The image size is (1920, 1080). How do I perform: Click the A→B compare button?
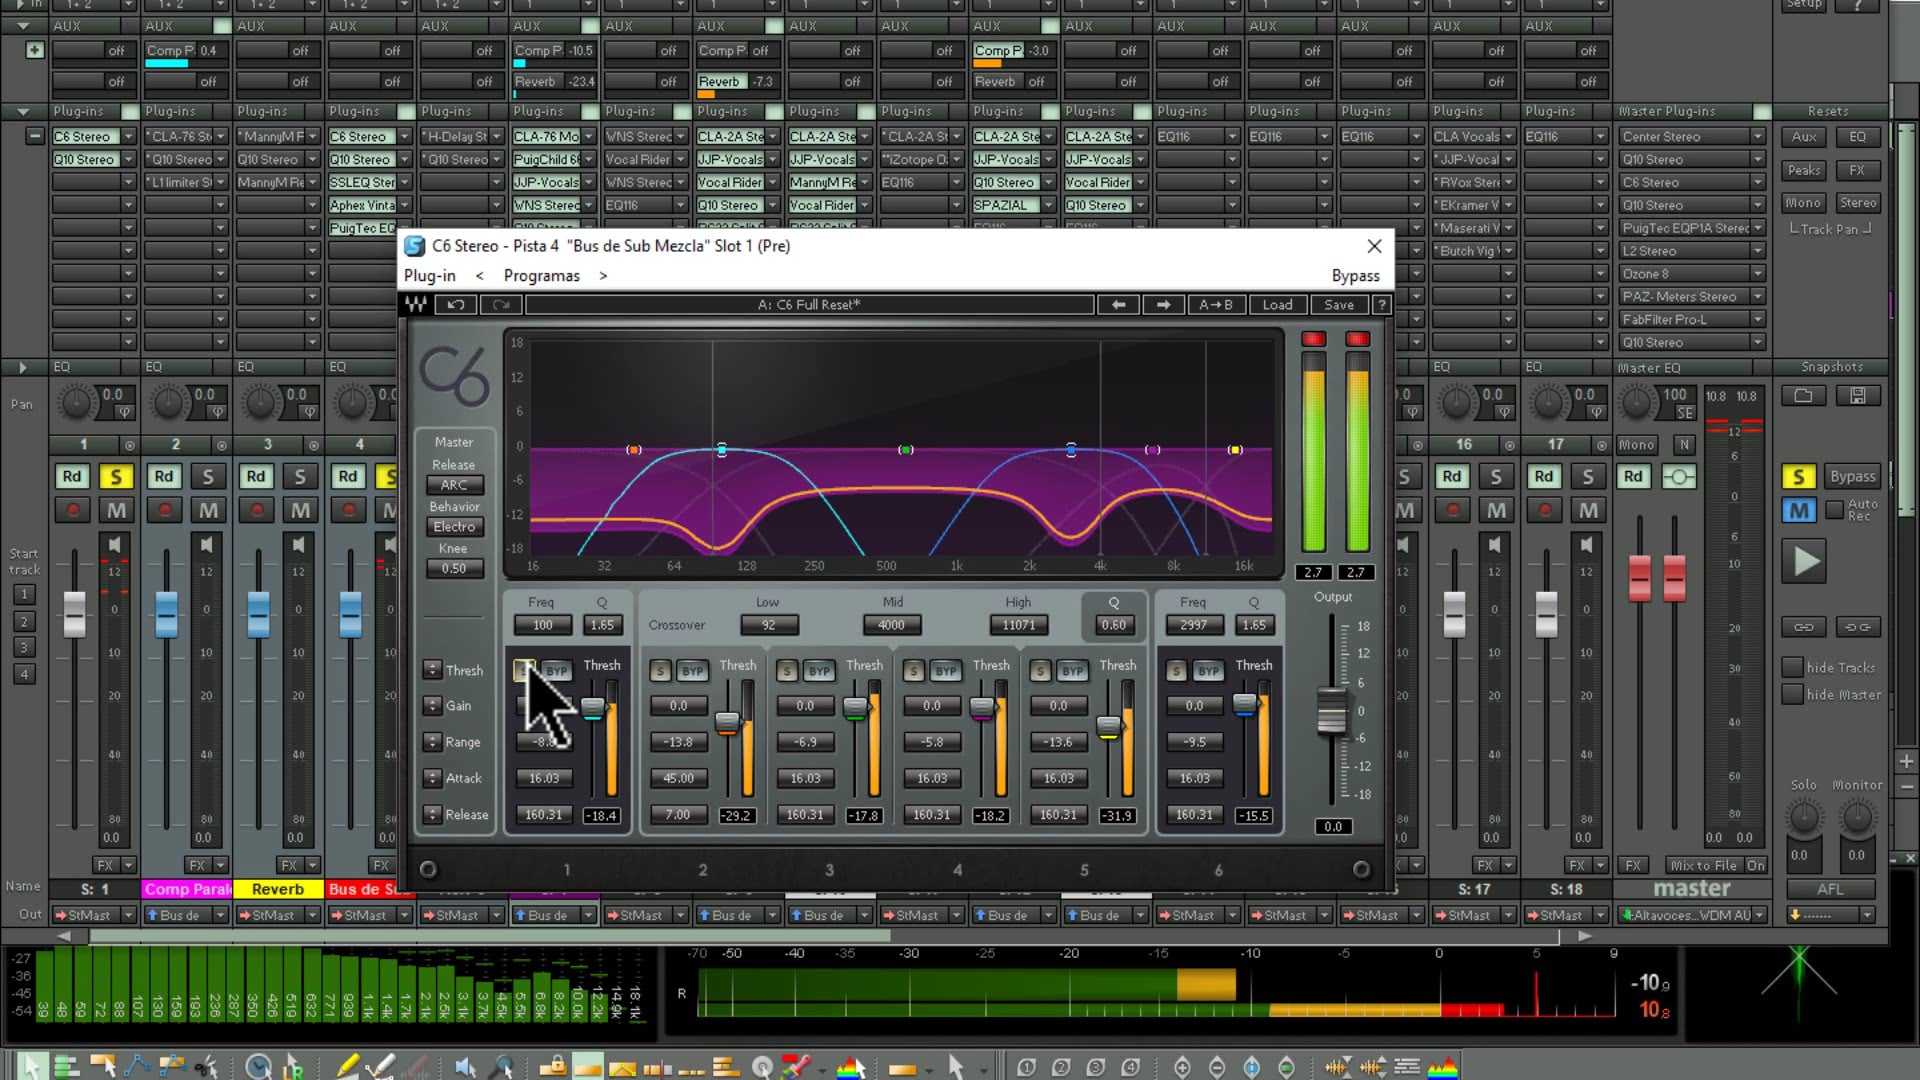[x=1216, y=305]
